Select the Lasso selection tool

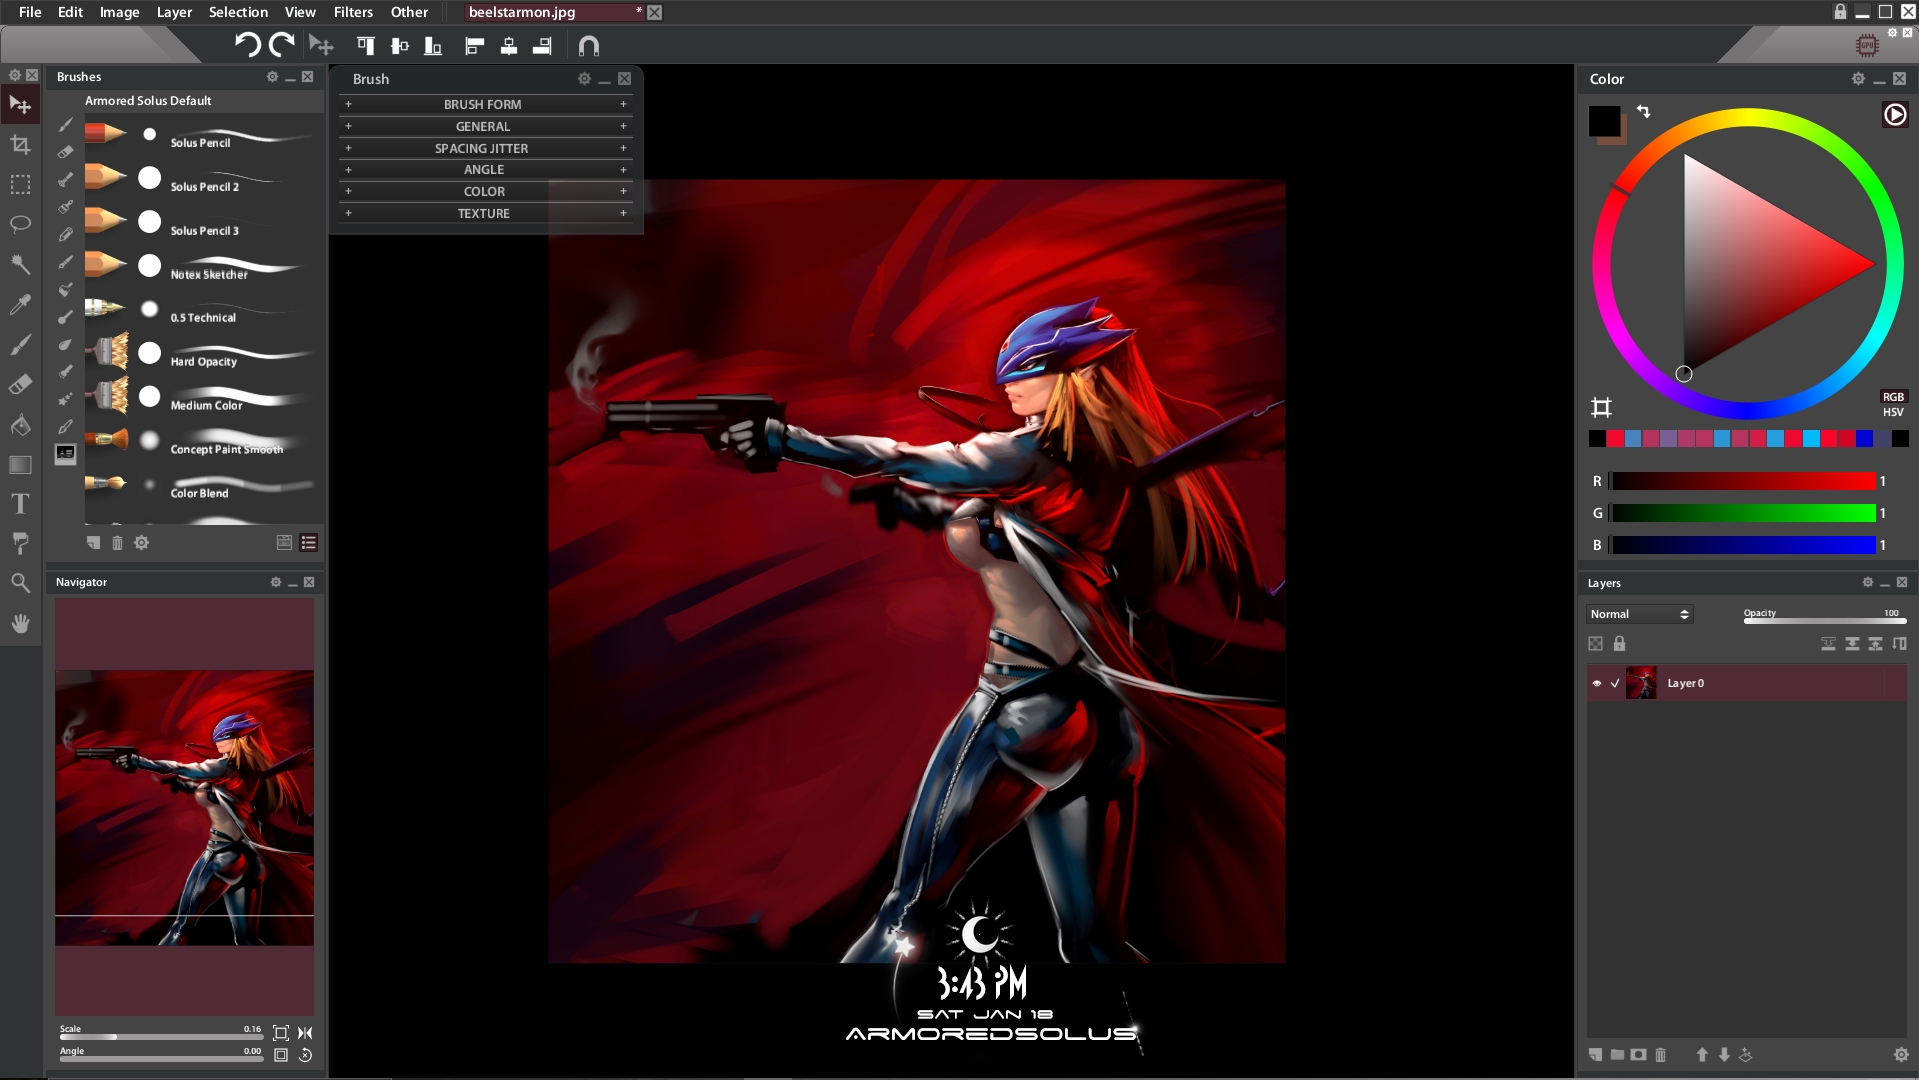(x=20, y=224)
